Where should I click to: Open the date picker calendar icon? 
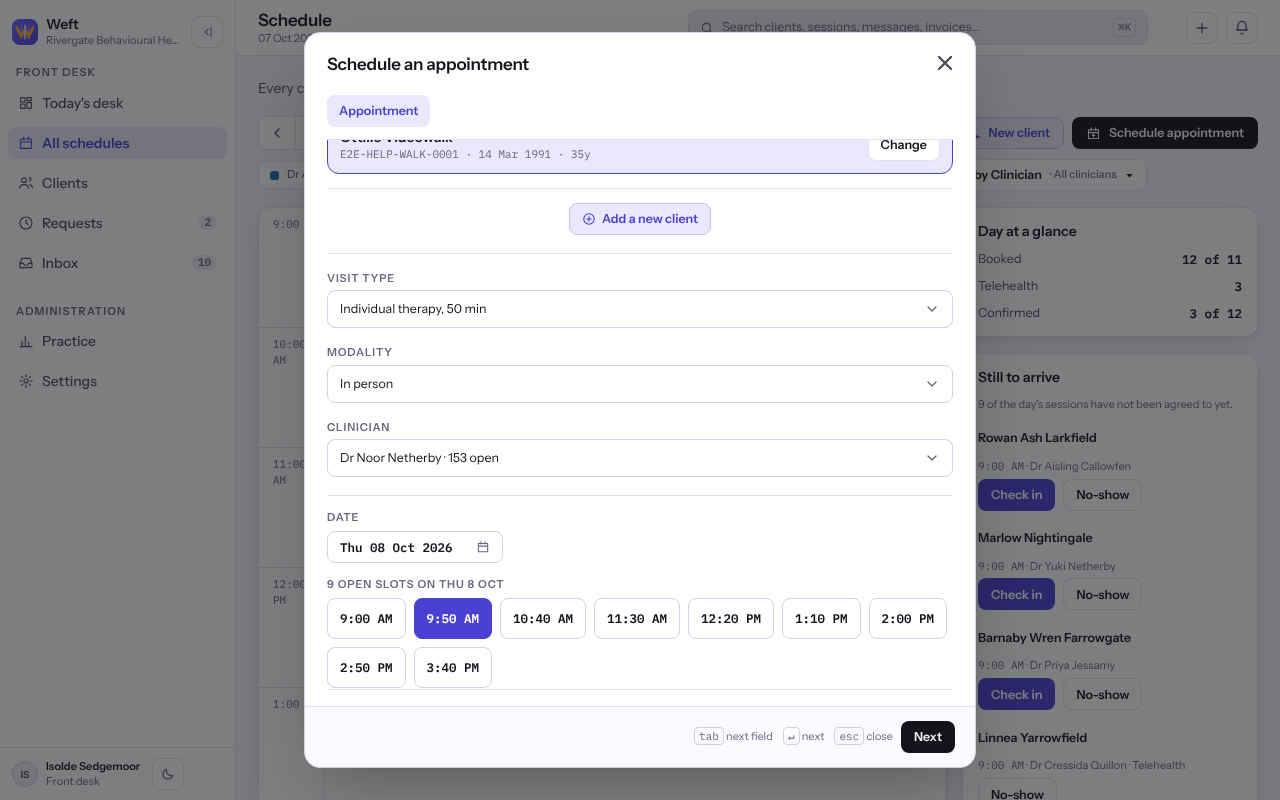(483, 547)
